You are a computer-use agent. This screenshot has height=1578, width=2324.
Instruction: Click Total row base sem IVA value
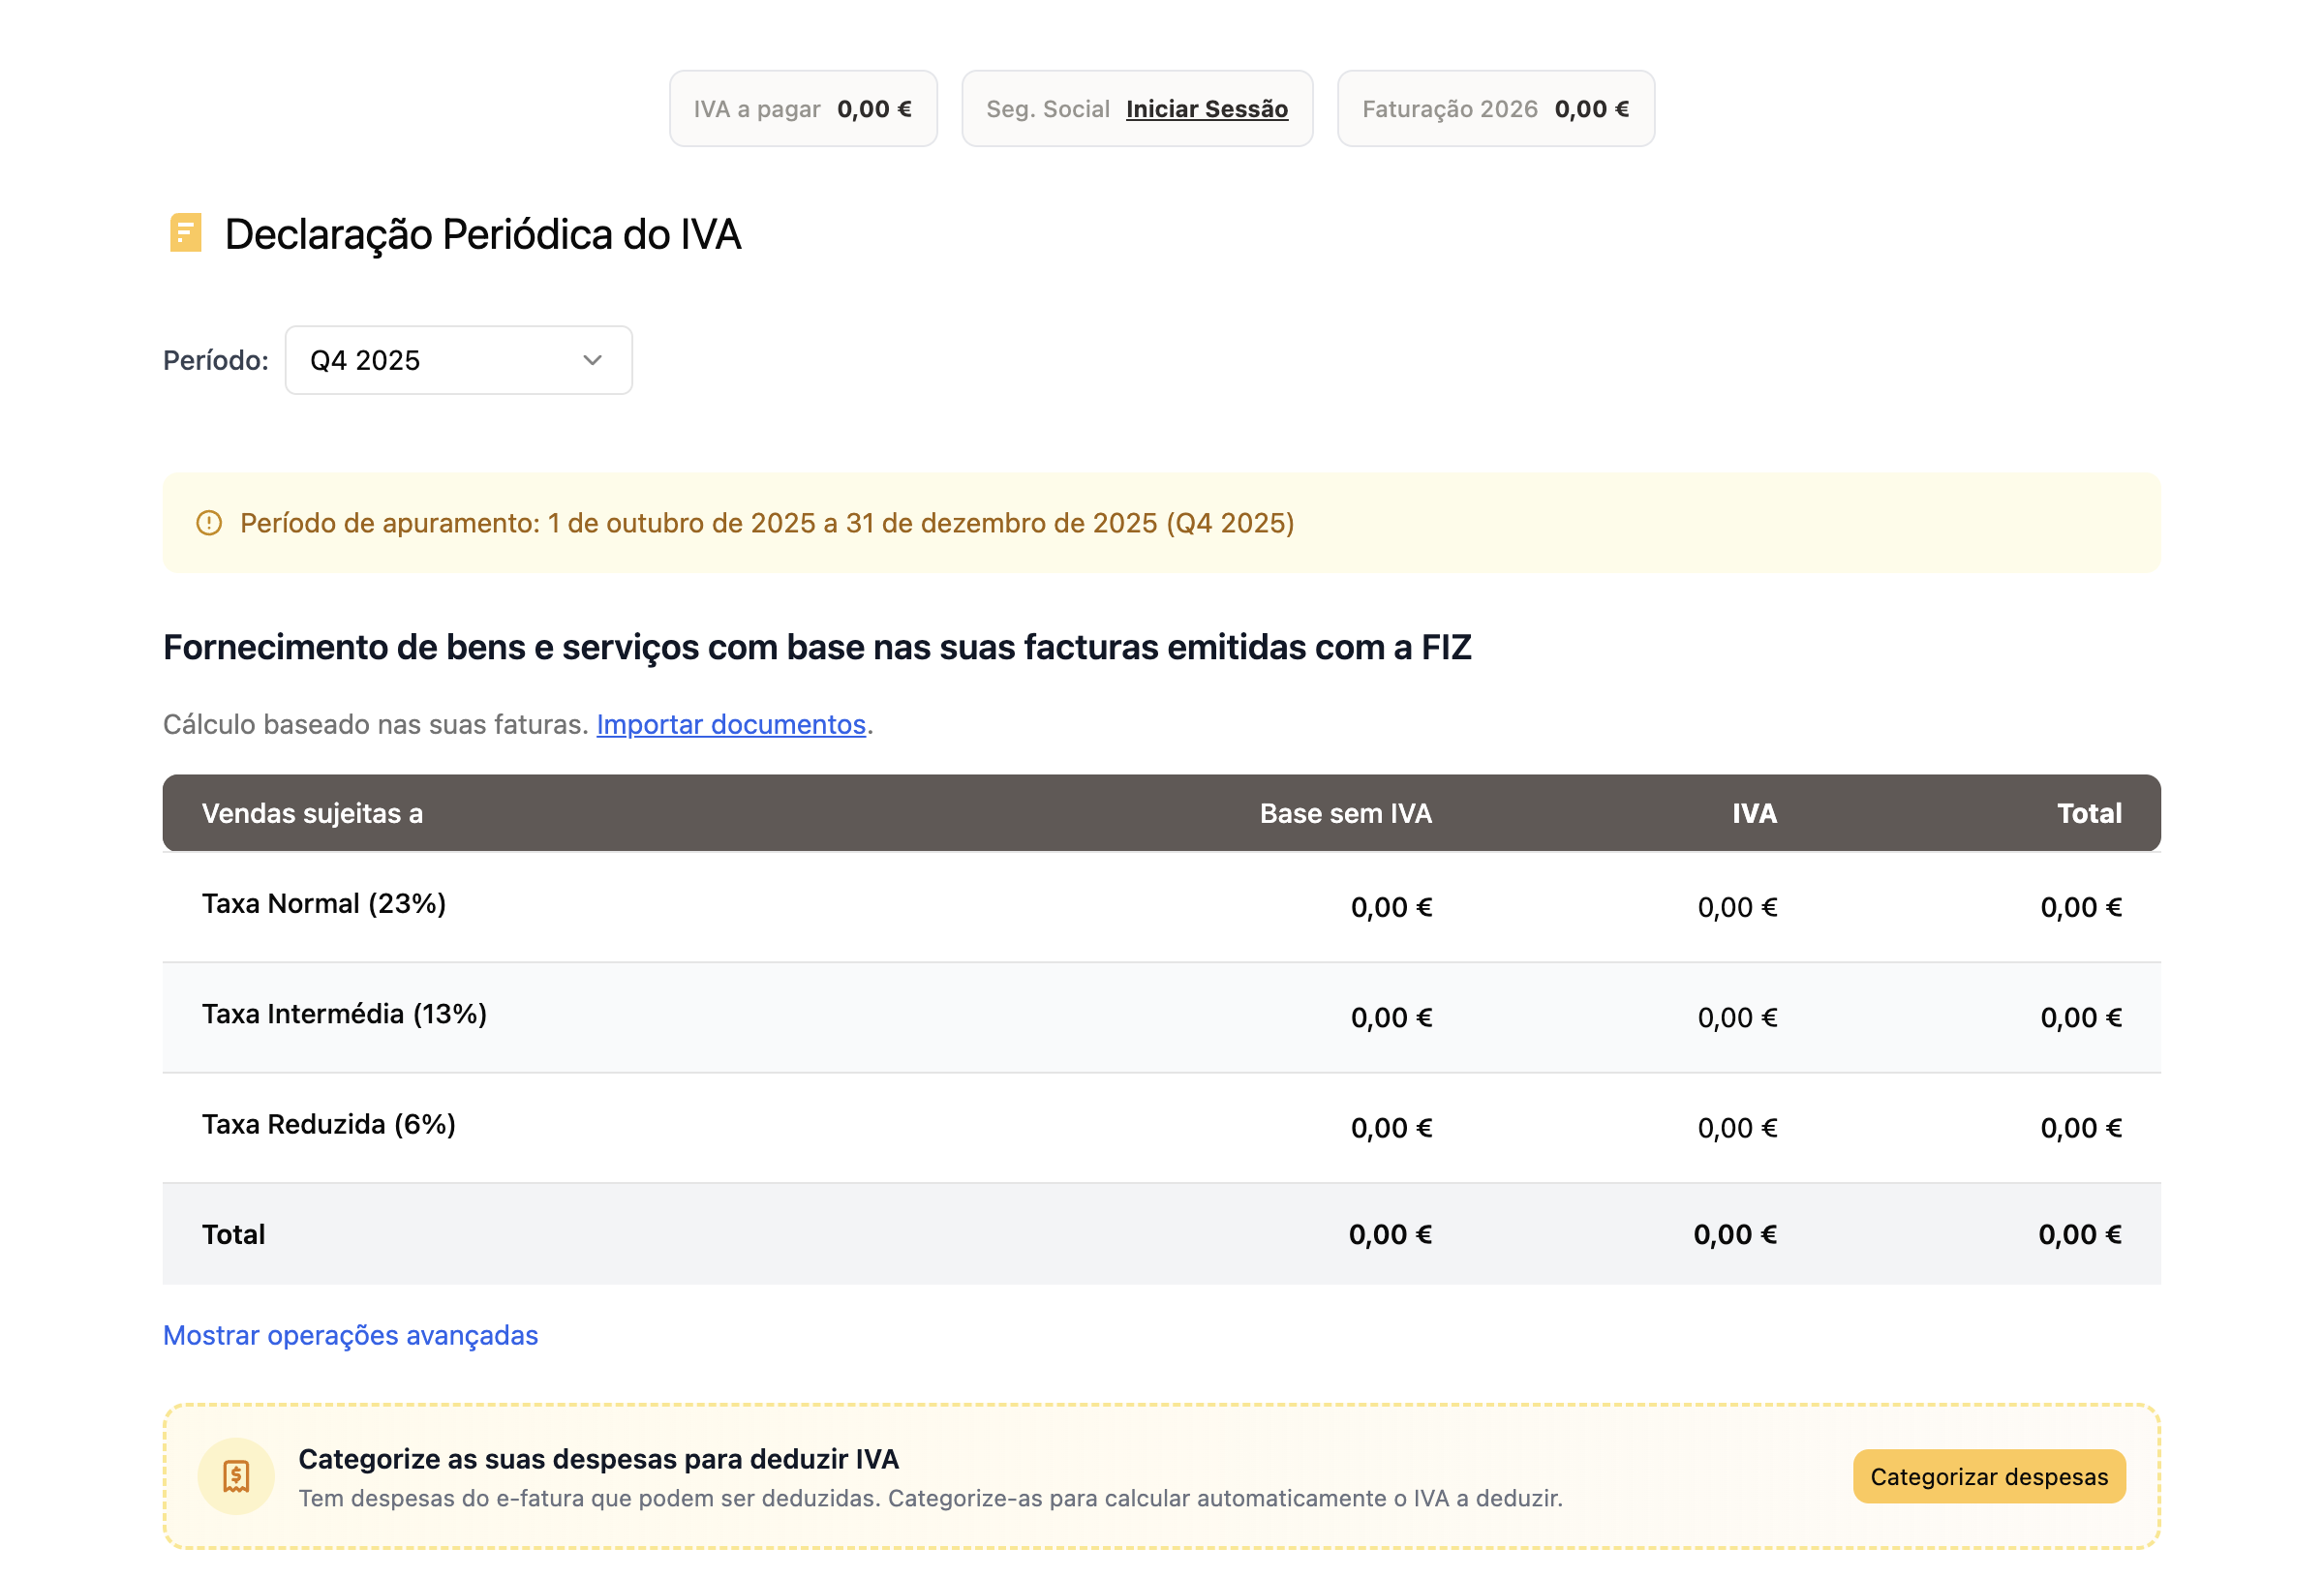[x=1390, y=1234]
